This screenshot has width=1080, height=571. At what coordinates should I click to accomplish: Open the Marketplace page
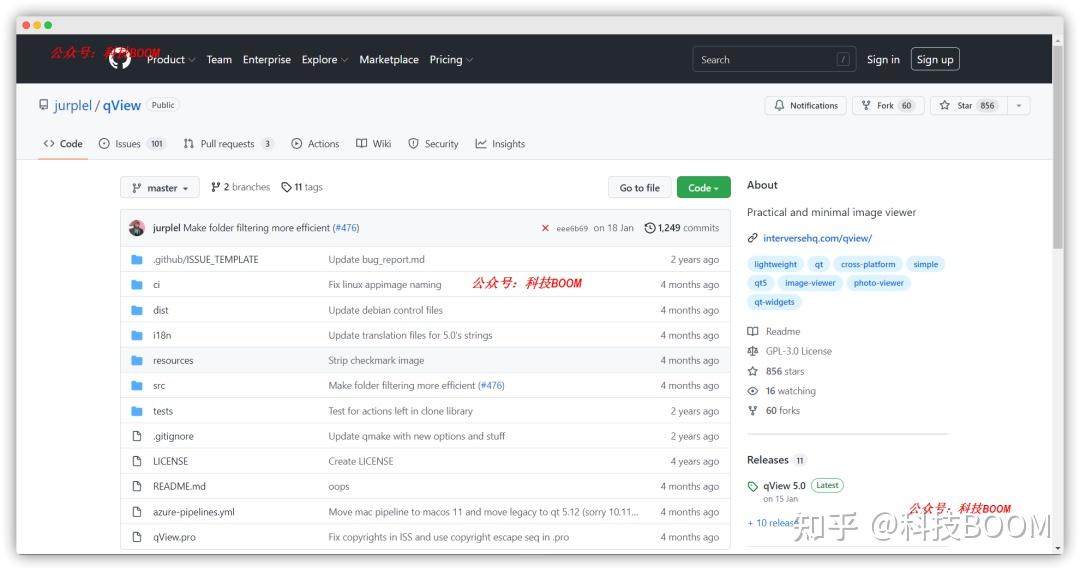coord(388,59)
